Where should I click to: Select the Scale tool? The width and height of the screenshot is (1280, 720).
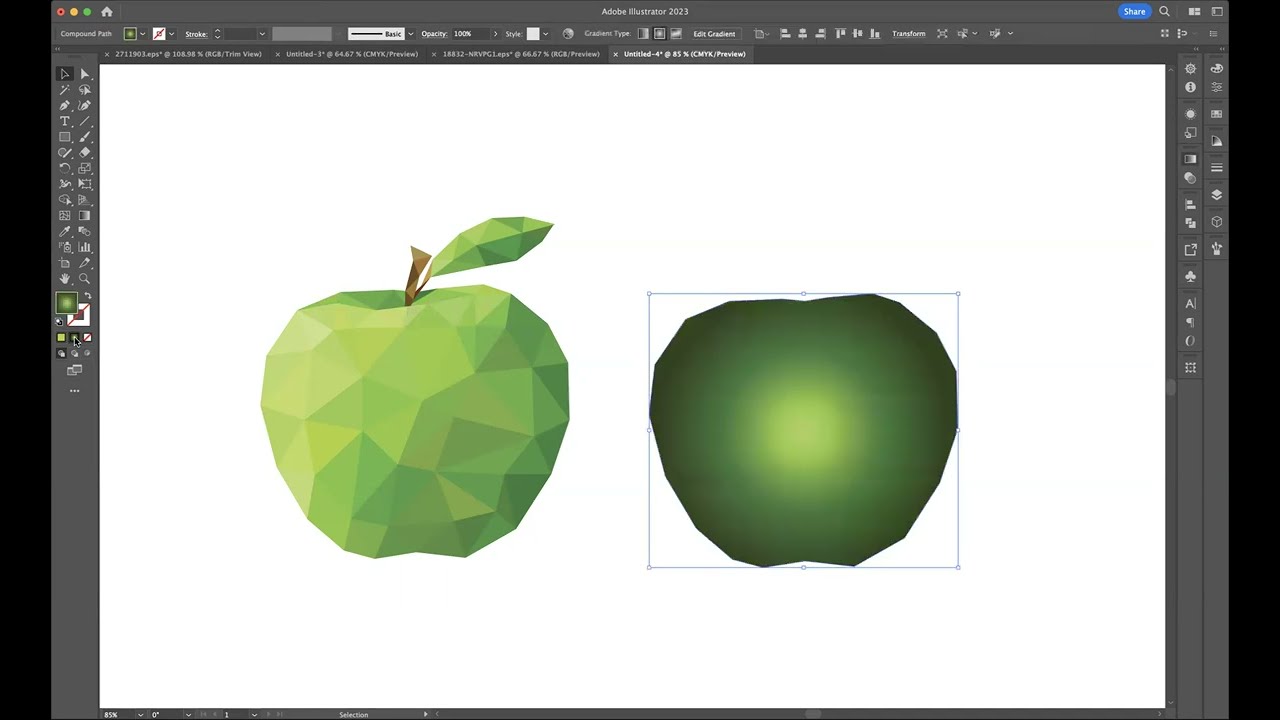coord(84,168)
